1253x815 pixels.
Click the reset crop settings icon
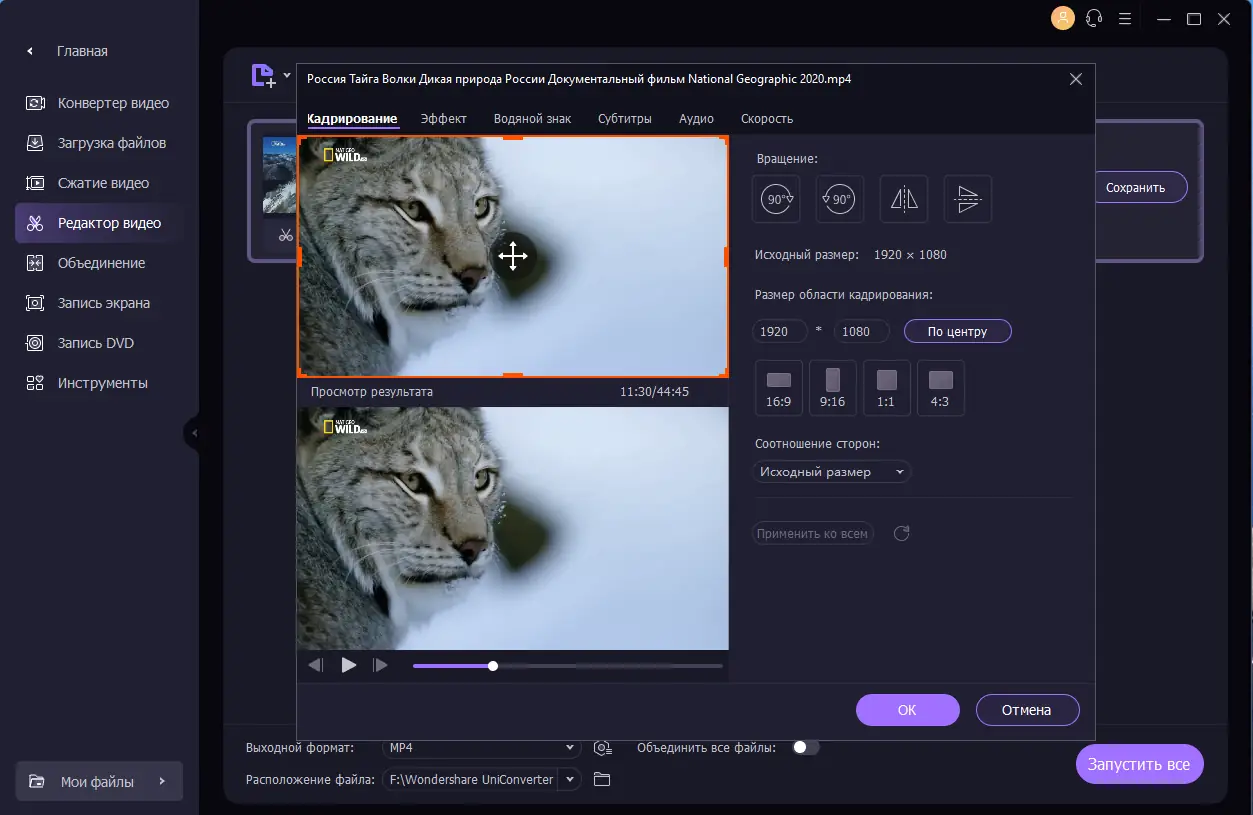click(x=901, y=534)
